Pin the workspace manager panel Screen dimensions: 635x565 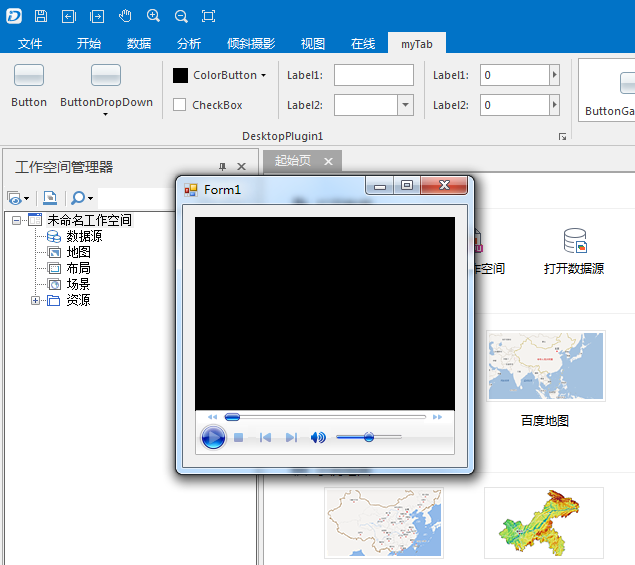click(x=222, y=167)
